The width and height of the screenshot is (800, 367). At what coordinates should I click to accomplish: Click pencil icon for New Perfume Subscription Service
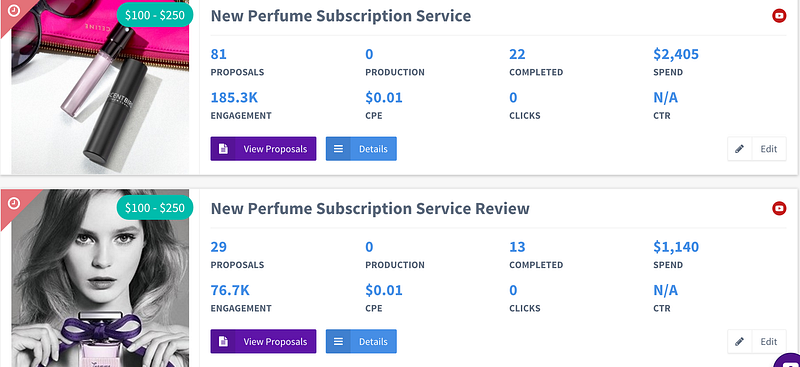(x=739, y=149)
